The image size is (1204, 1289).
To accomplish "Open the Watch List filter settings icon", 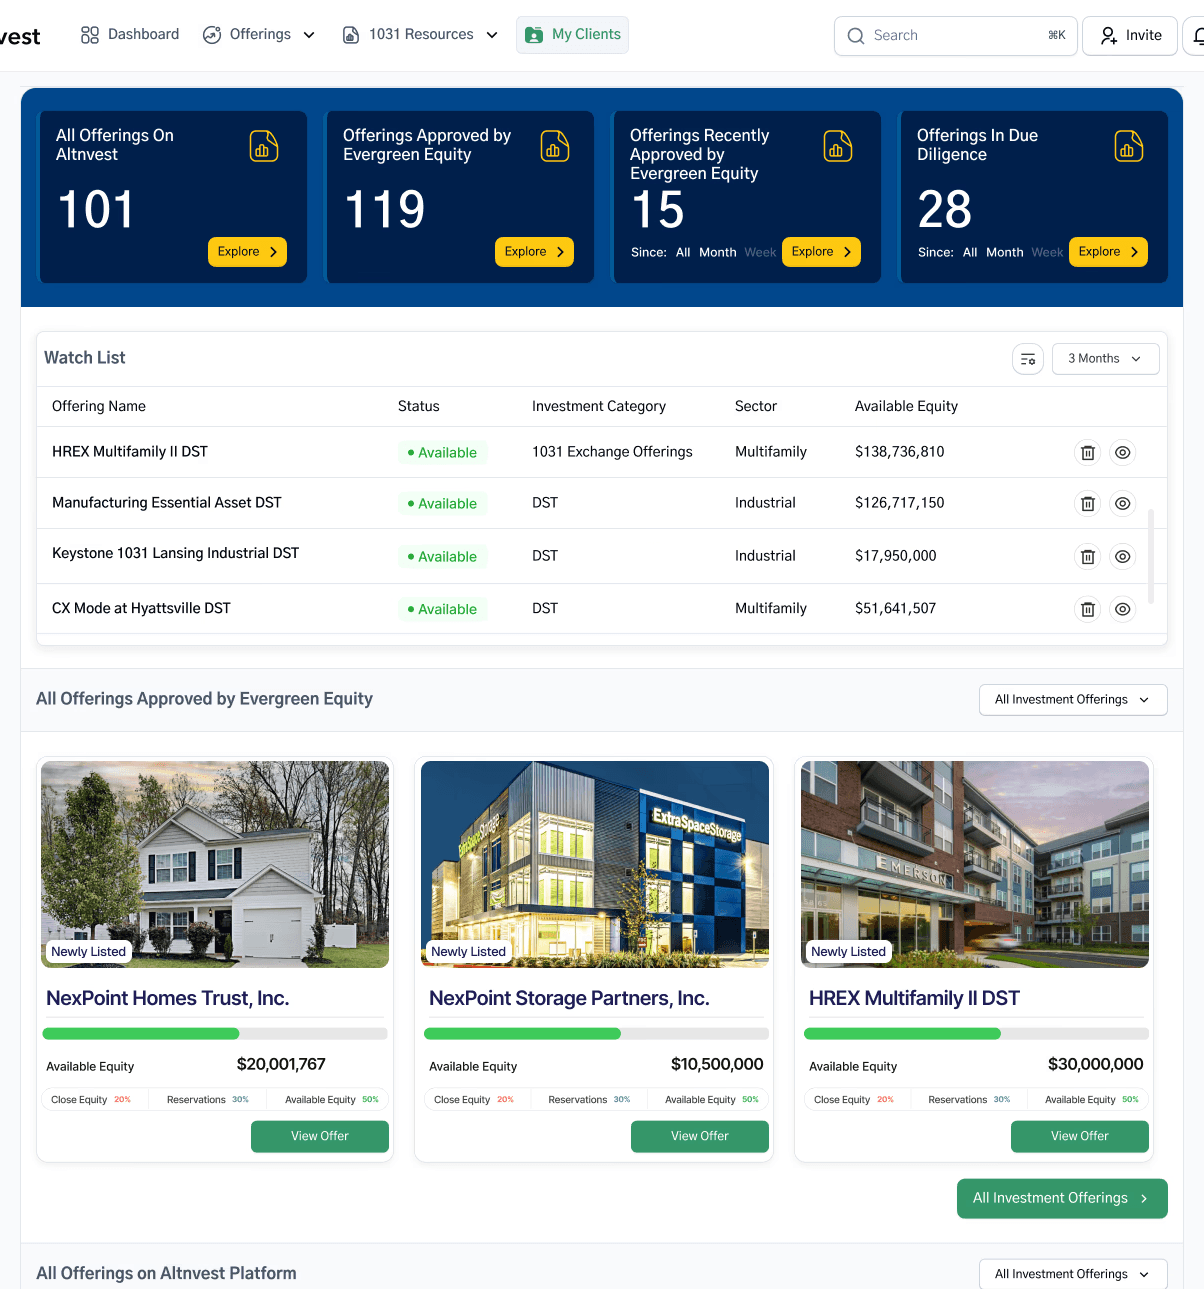I will [1028, 359].
